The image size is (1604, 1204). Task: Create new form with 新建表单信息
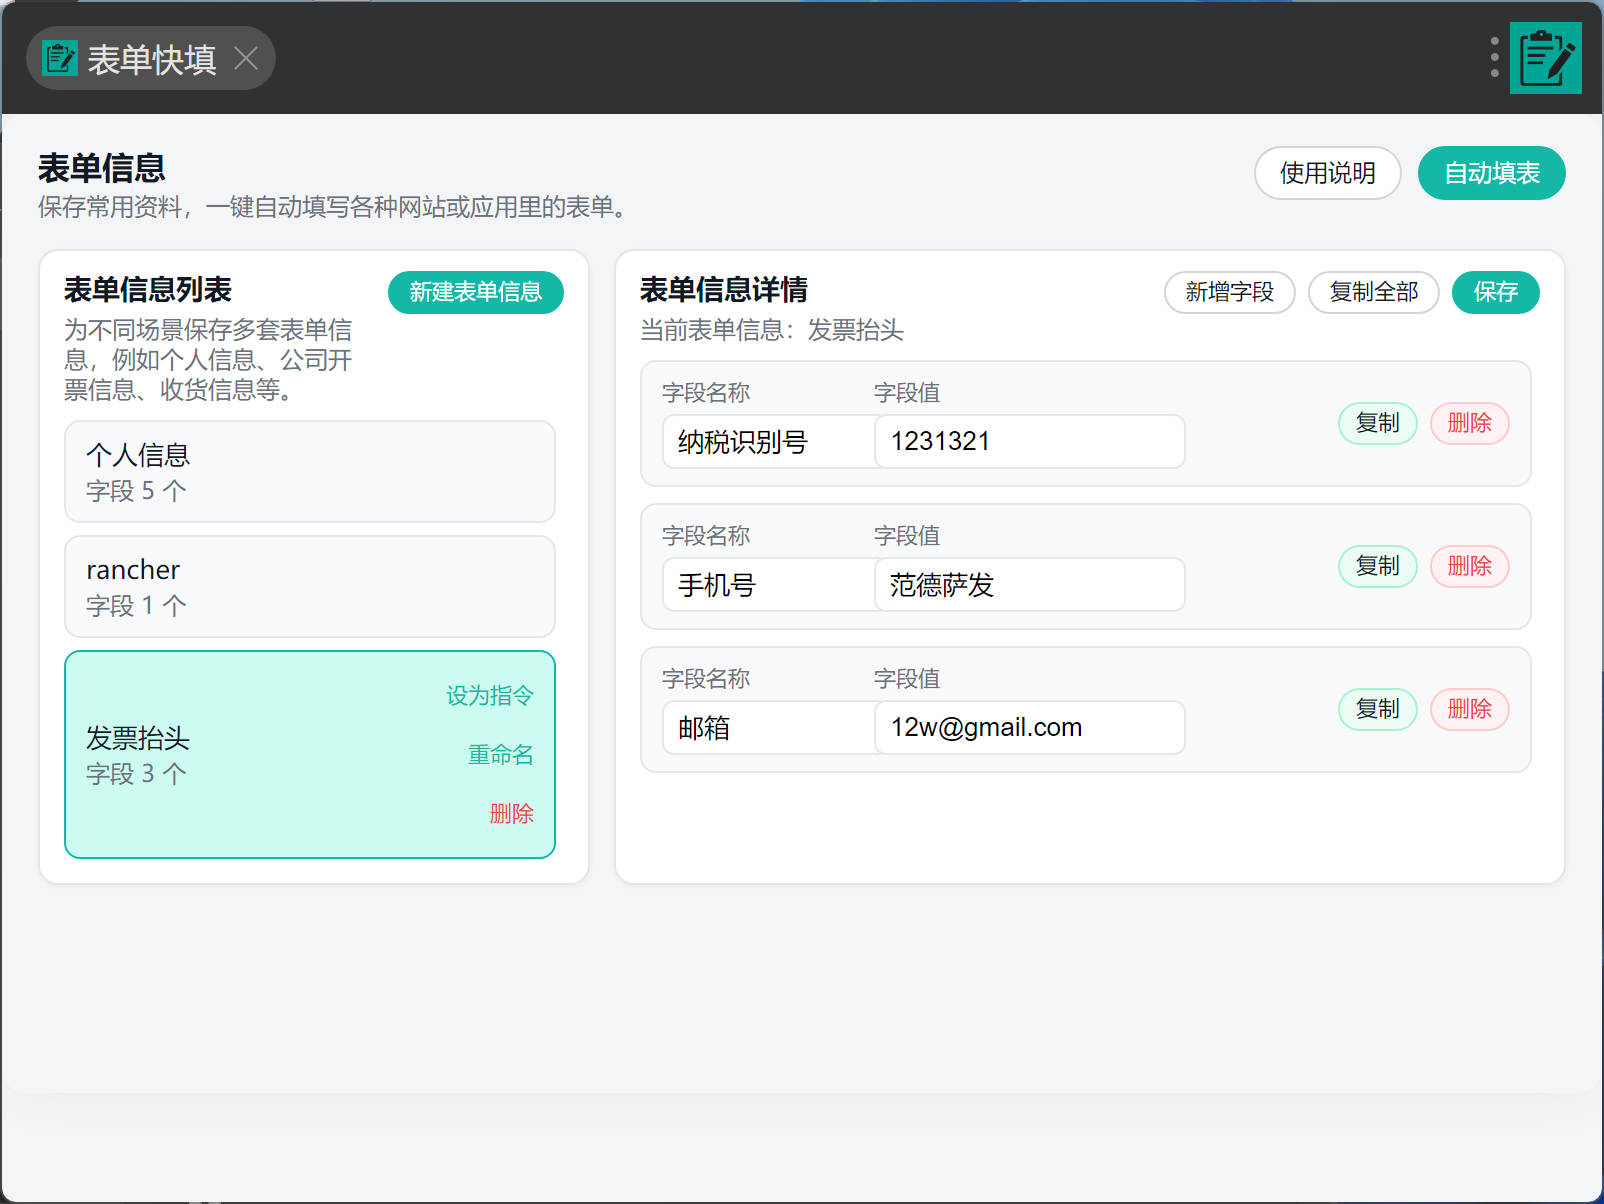point(475,292)
